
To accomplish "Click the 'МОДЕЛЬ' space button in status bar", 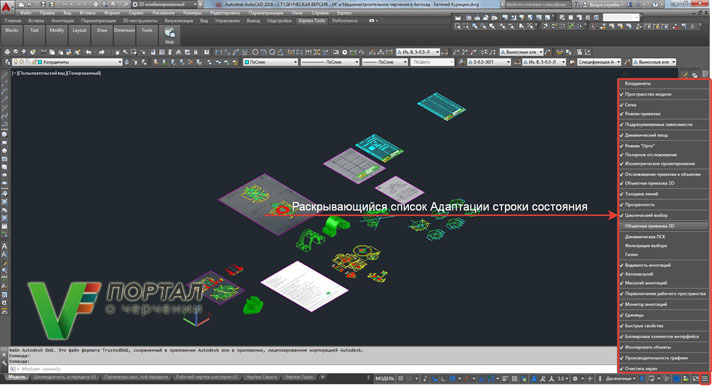I will 384,378.
